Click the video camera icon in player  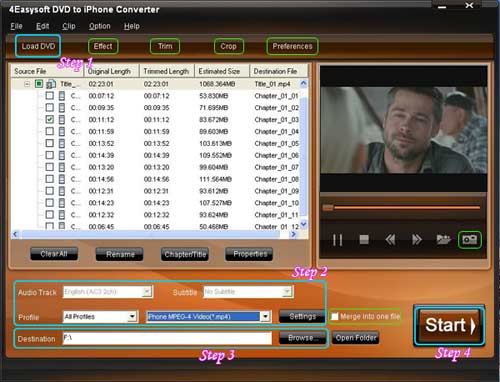[443, 240]
